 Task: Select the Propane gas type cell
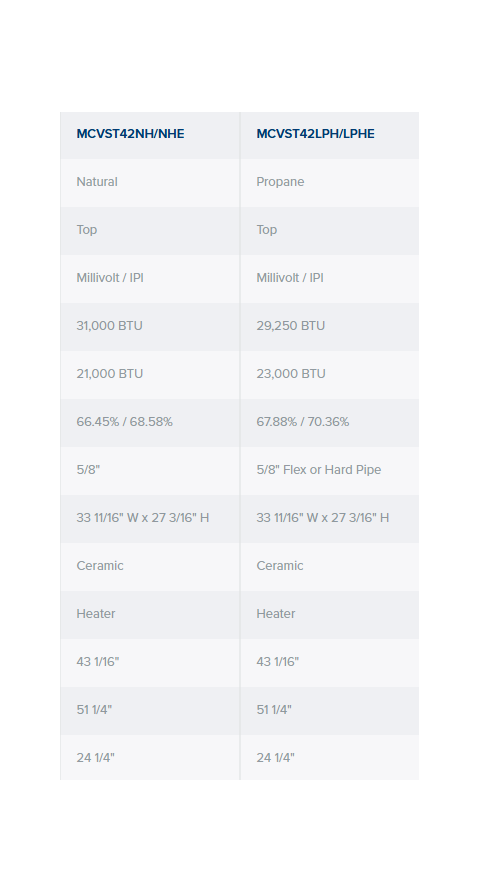click(330, 183)
